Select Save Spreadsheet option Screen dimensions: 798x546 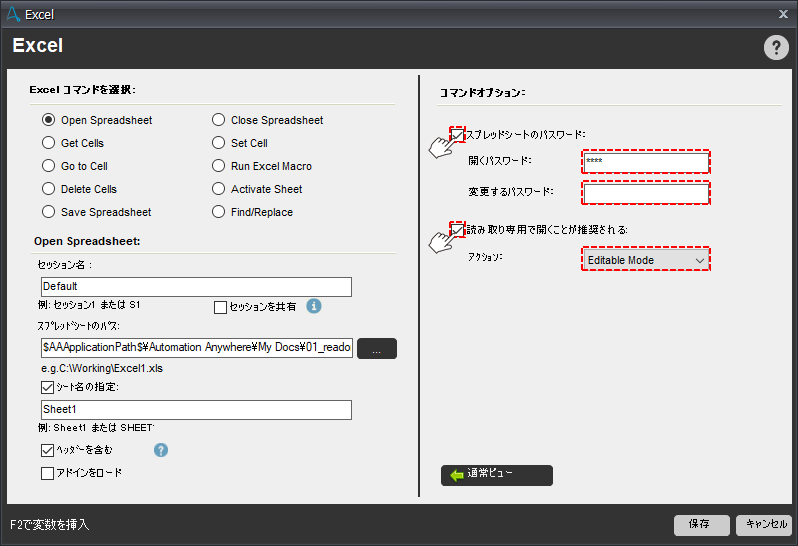point(48,212)
